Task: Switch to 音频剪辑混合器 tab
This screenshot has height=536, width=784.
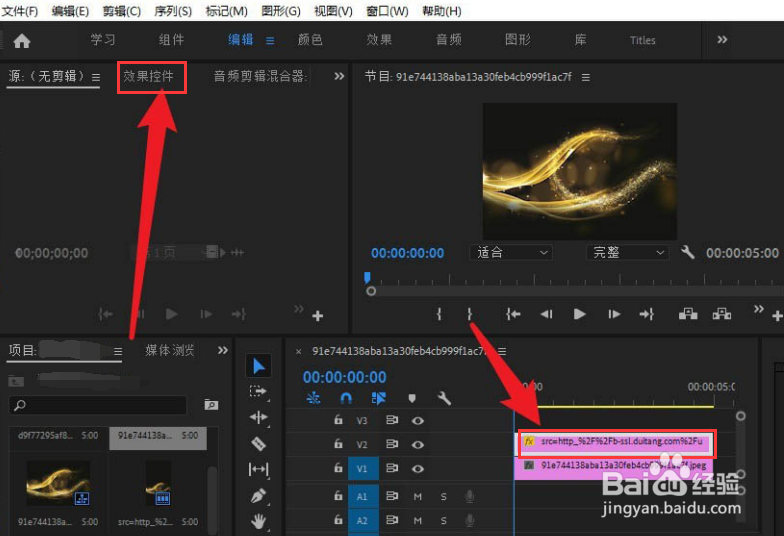Action: (260, 76)
